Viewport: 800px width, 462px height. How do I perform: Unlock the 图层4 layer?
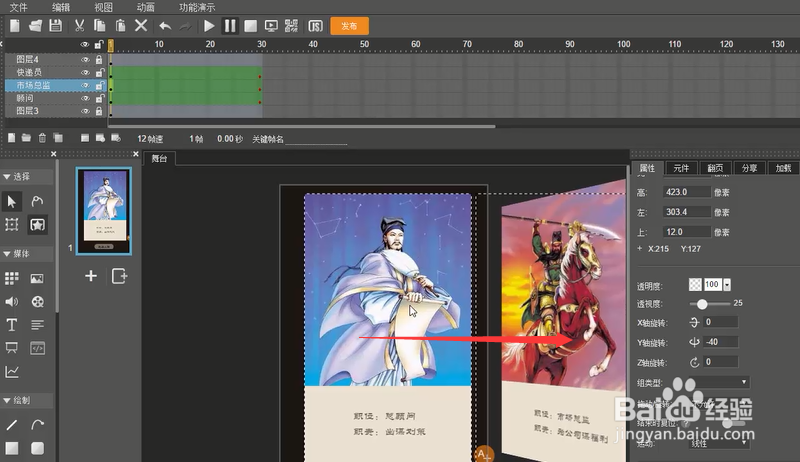(99, 60)
